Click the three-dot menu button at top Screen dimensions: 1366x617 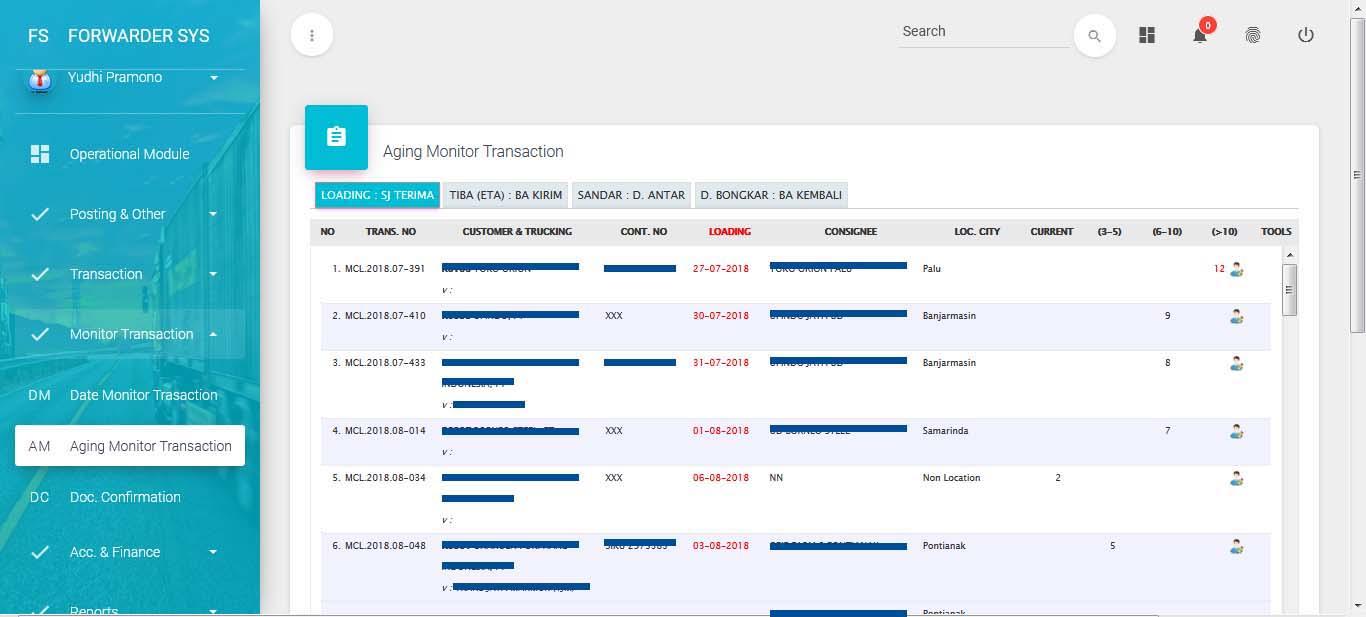click(312, 36)
